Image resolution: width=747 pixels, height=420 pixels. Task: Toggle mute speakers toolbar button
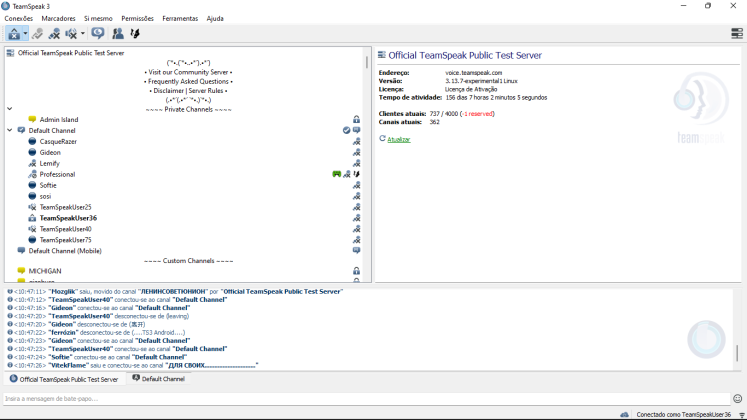[71, 33]
